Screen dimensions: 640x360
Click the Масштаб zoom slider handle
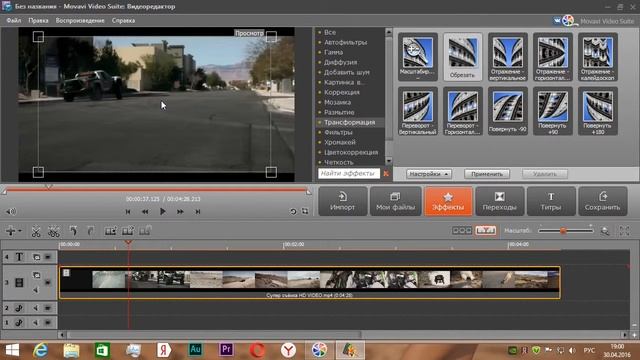[x=563, y=231]
